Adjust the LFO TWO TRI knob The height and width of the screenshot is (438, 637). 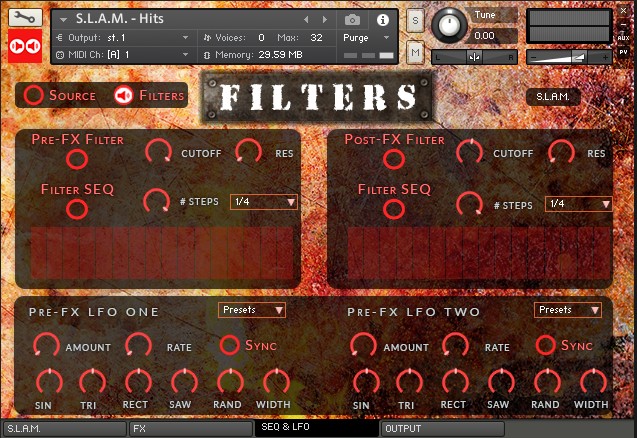tap(410, 382)
